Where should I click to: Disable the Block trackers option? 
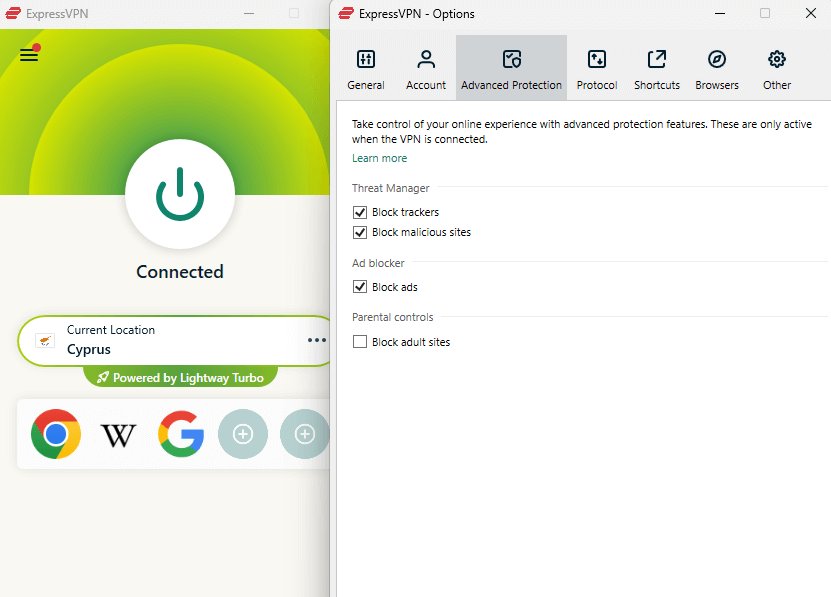pyautogui.click(x=359, y=212)
